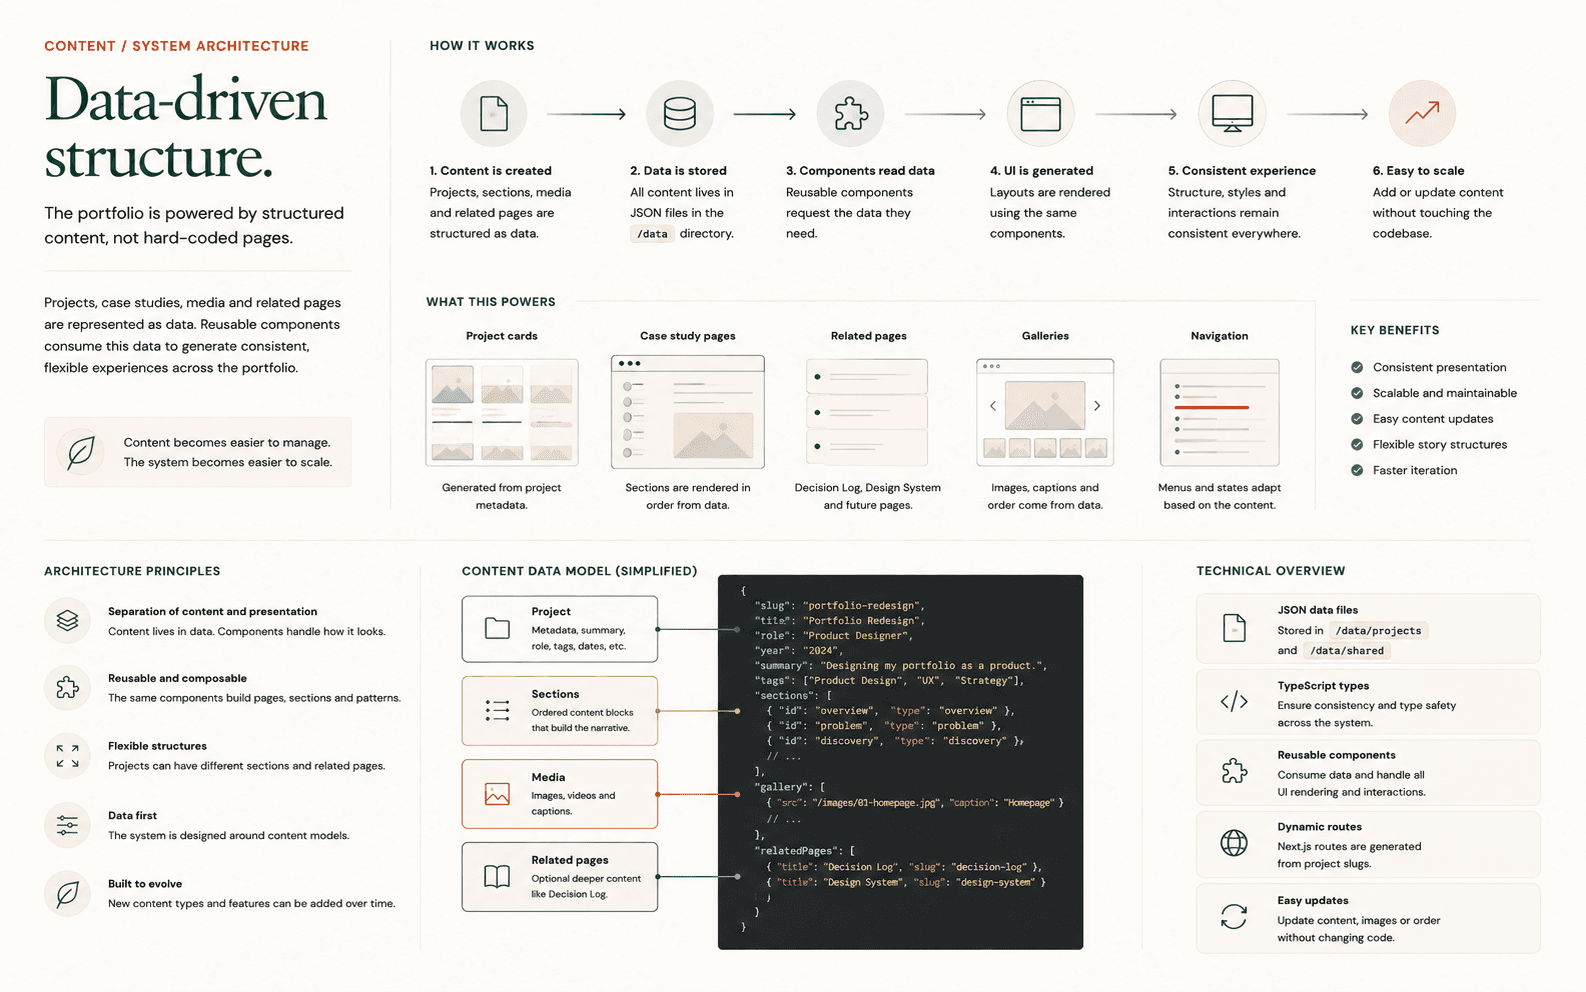
Task: Open the Navigation thumbnail
Action: coord(1219,412)
